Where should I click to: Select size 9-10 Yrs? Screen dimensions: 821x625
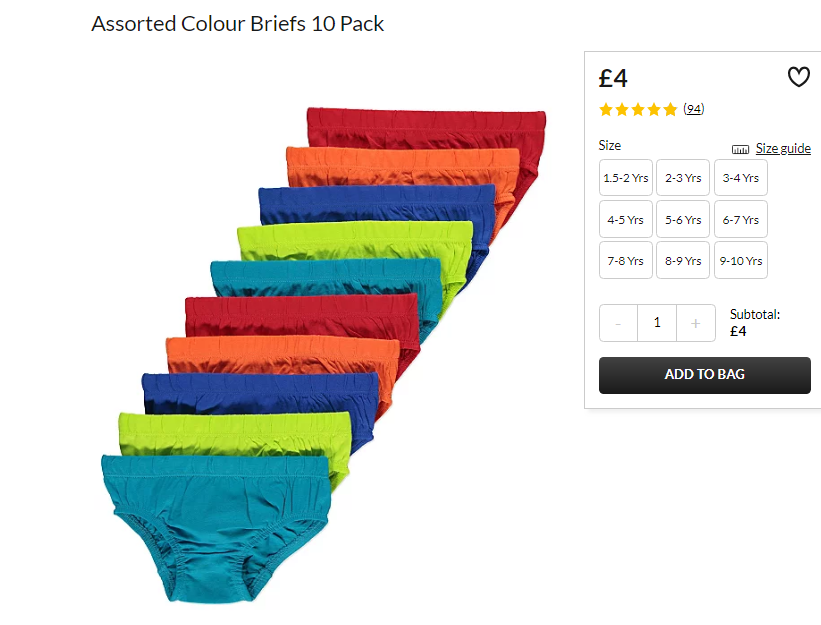[741, 260]
